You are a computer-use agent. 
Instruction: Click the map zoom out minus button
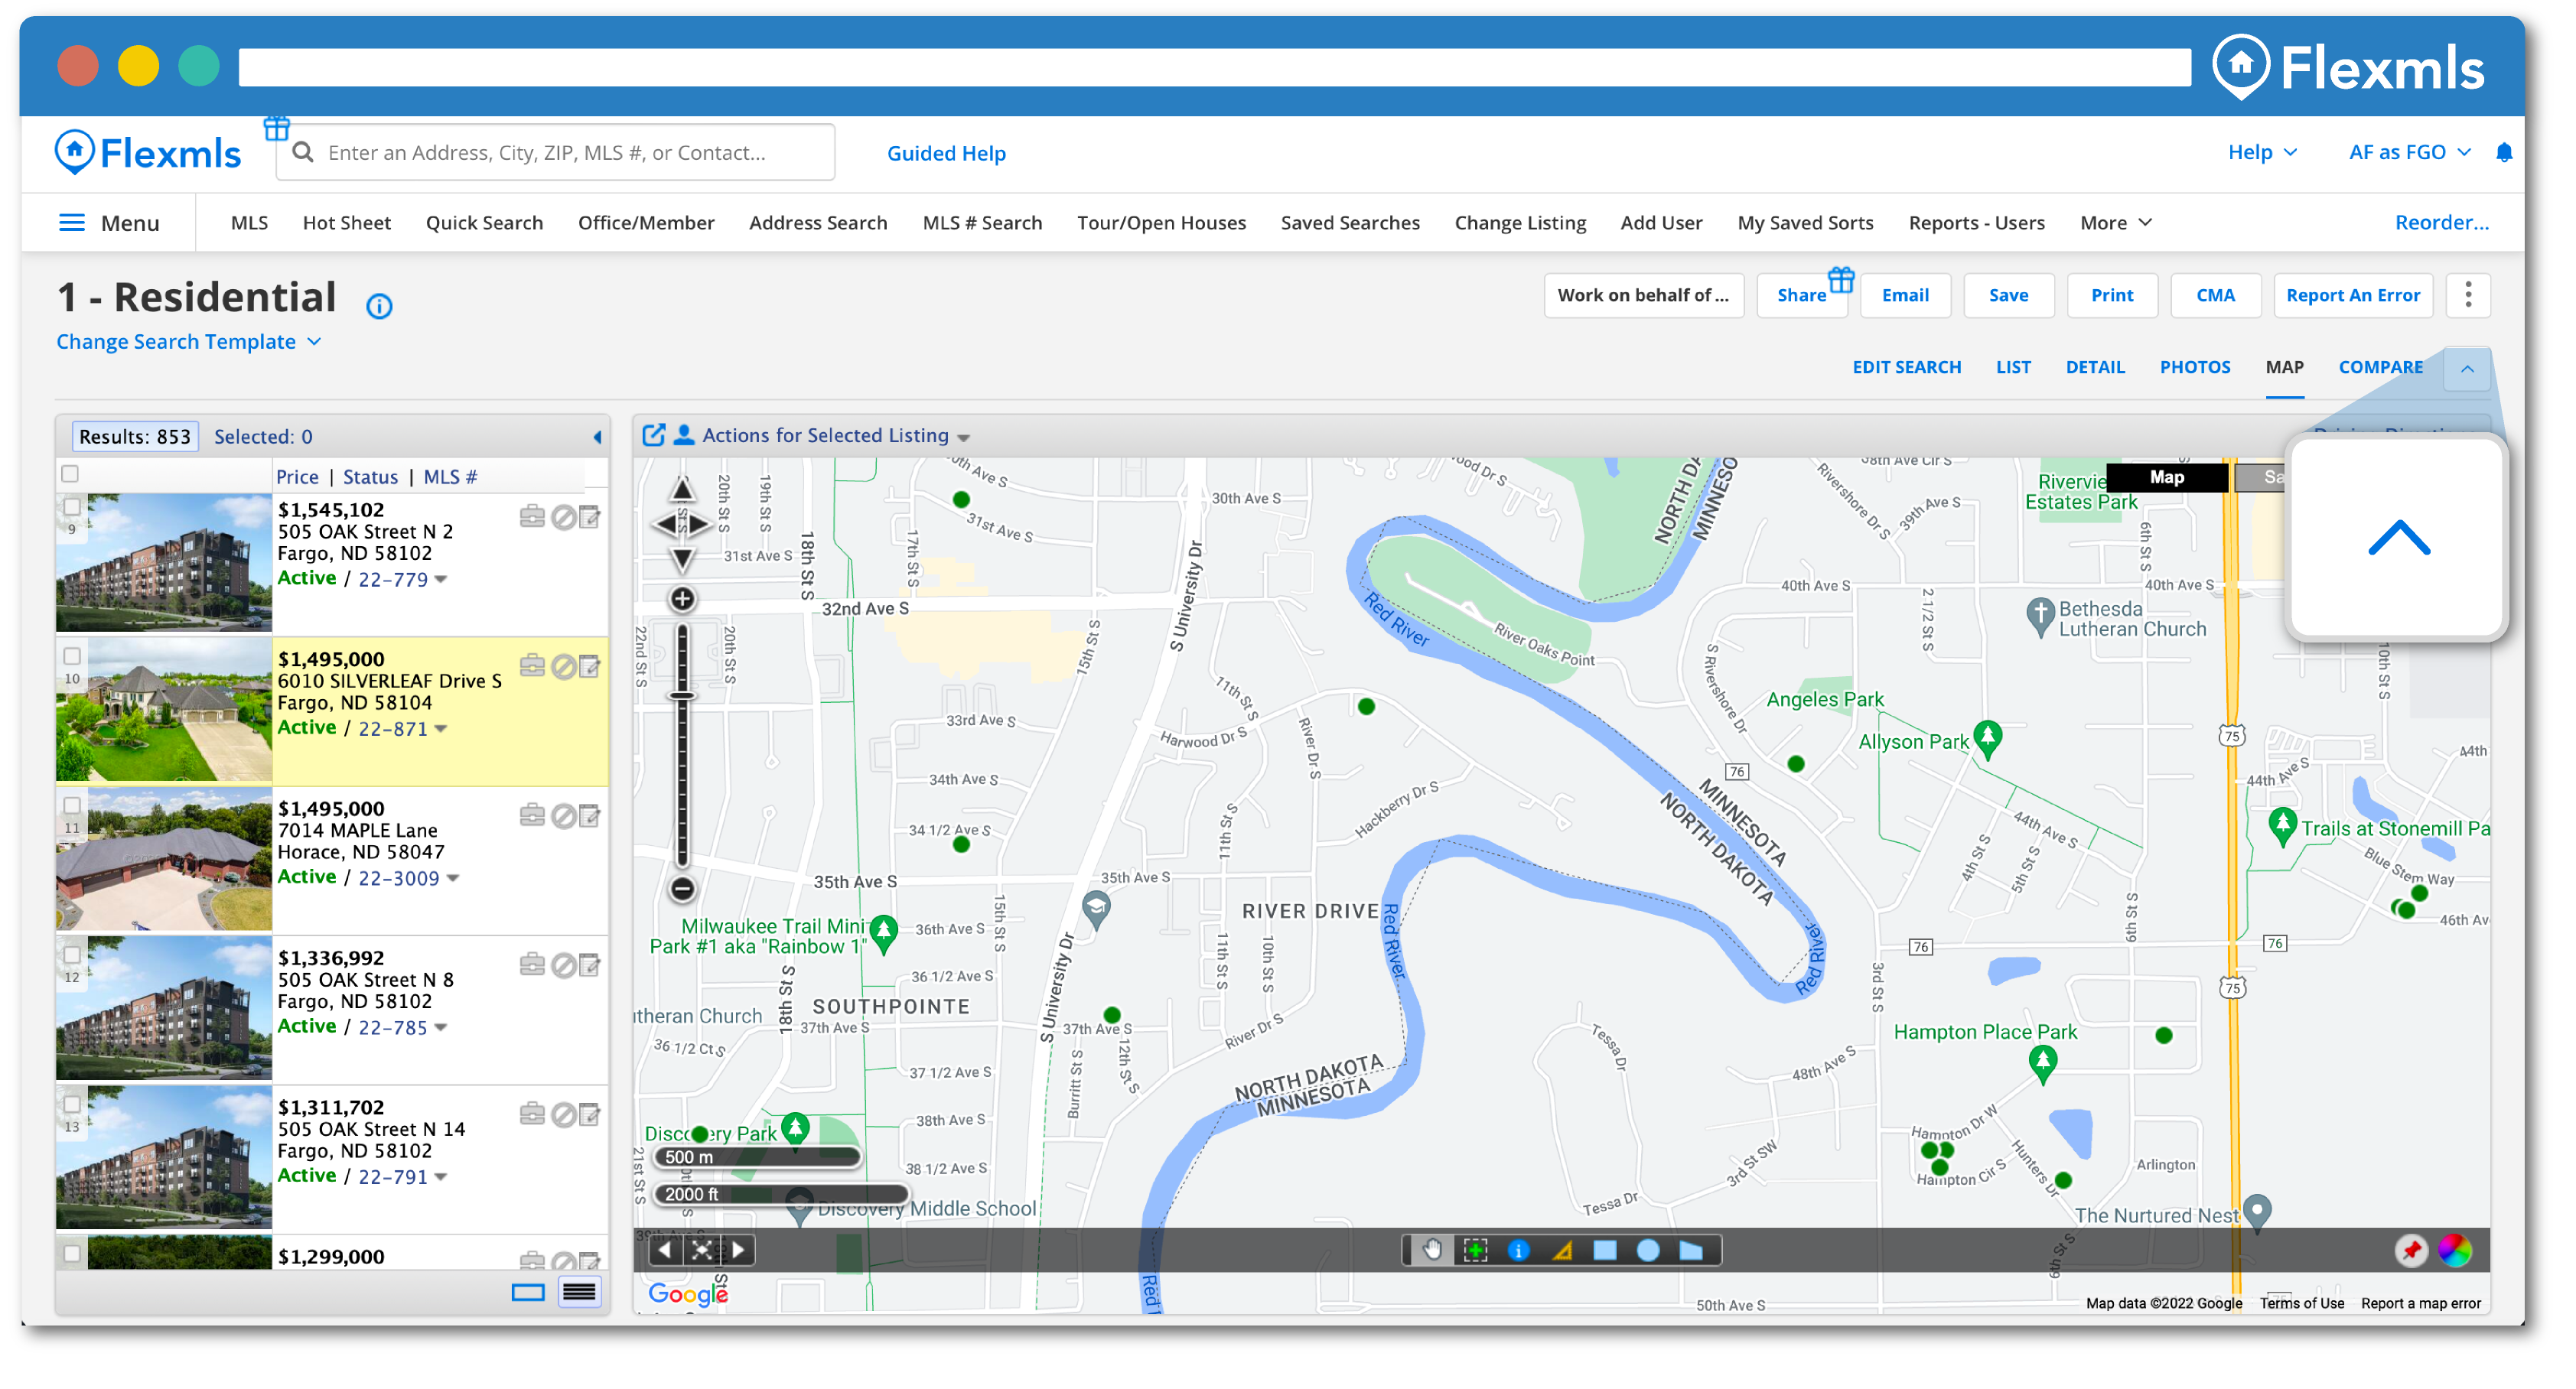coord(682,888)
